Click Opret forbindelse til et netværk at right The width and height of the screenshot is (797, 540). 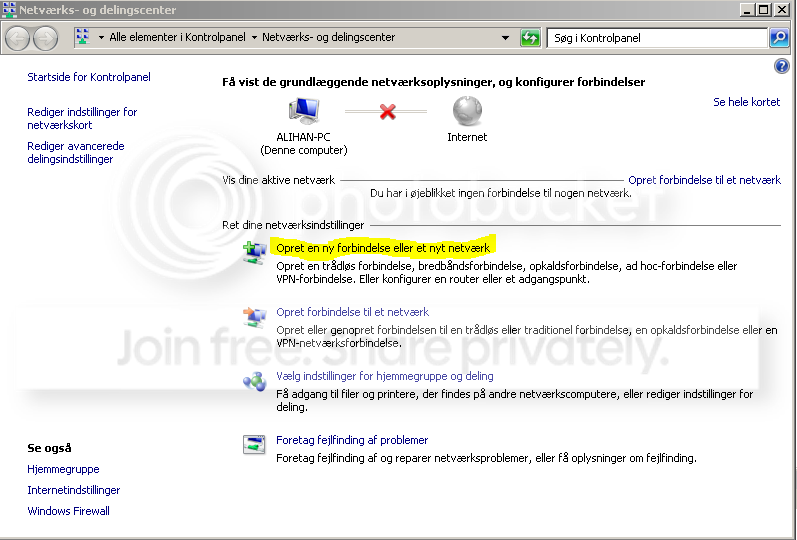point(704,180)
